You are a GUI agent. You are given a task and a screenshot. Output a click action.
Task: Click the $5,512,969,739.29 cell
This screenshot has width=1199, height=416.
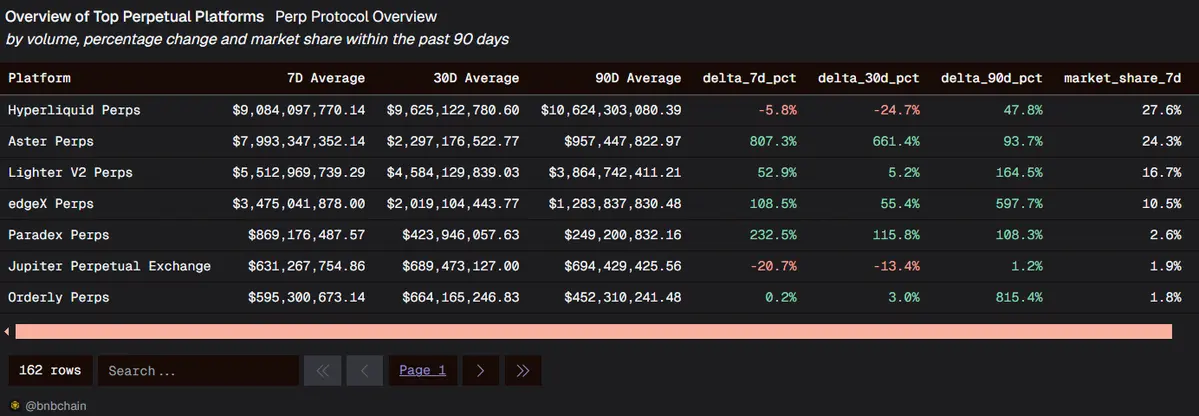[x=299, y=173]
